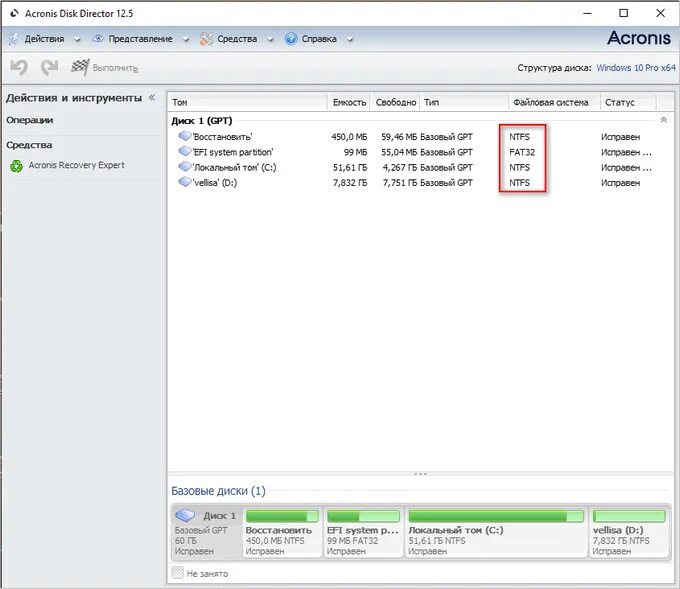This screenshot has width=680, height=589.
Task: Sort by the Емкость column header
Action: 348,102
